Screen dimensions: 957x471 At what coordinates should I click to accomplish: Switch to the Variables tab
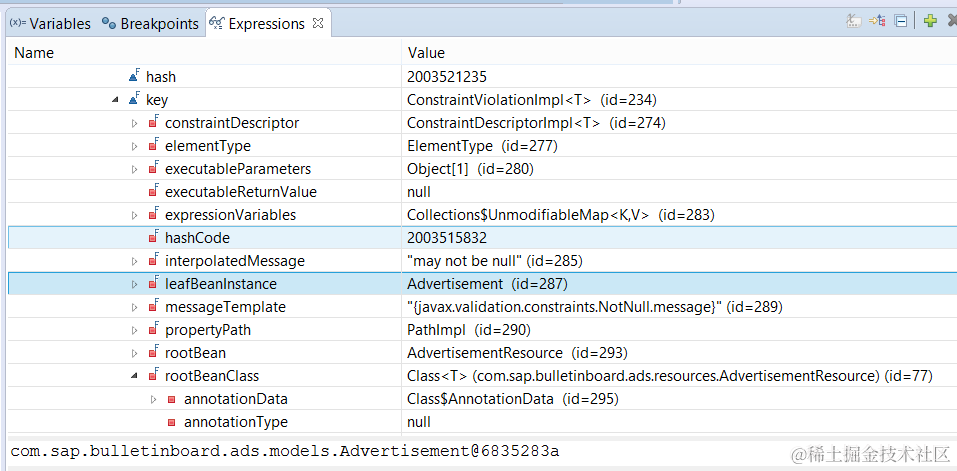click(x=50, y=24)
